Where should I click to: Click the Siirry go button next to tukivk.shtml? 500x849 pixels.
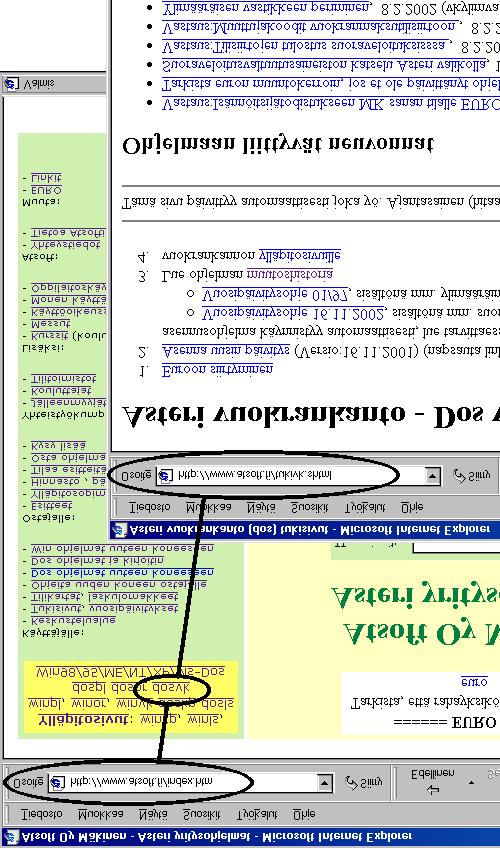[471, 476]
